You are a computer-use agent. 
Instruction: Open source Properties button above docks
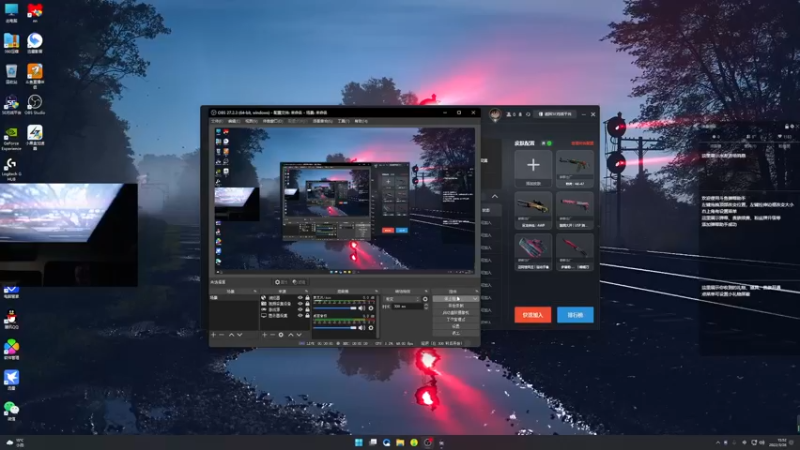(281, 282)
